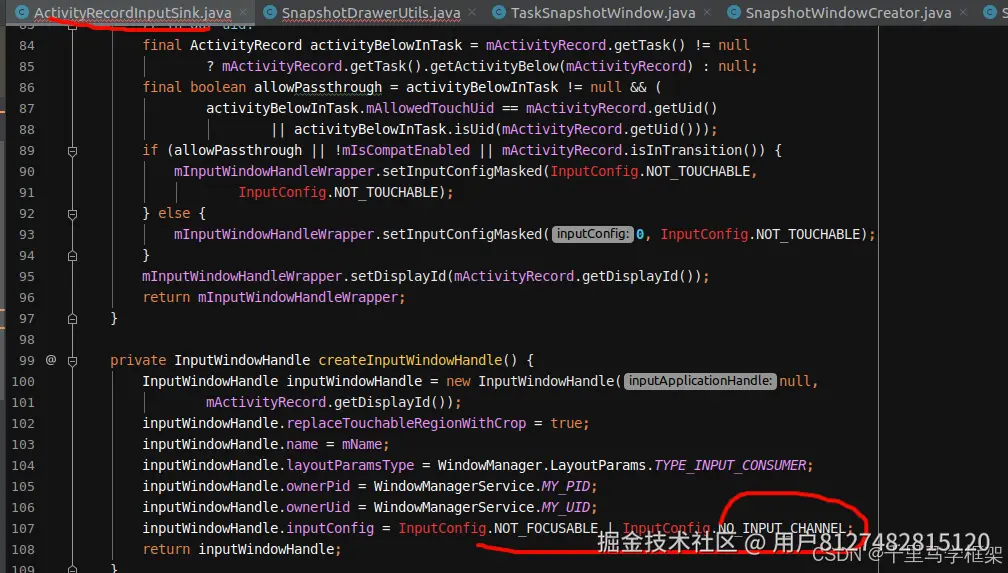Toggle the fold end marker at line 94
The height and width of the screenshot is (573, 1008).
[x=73, y=256]
